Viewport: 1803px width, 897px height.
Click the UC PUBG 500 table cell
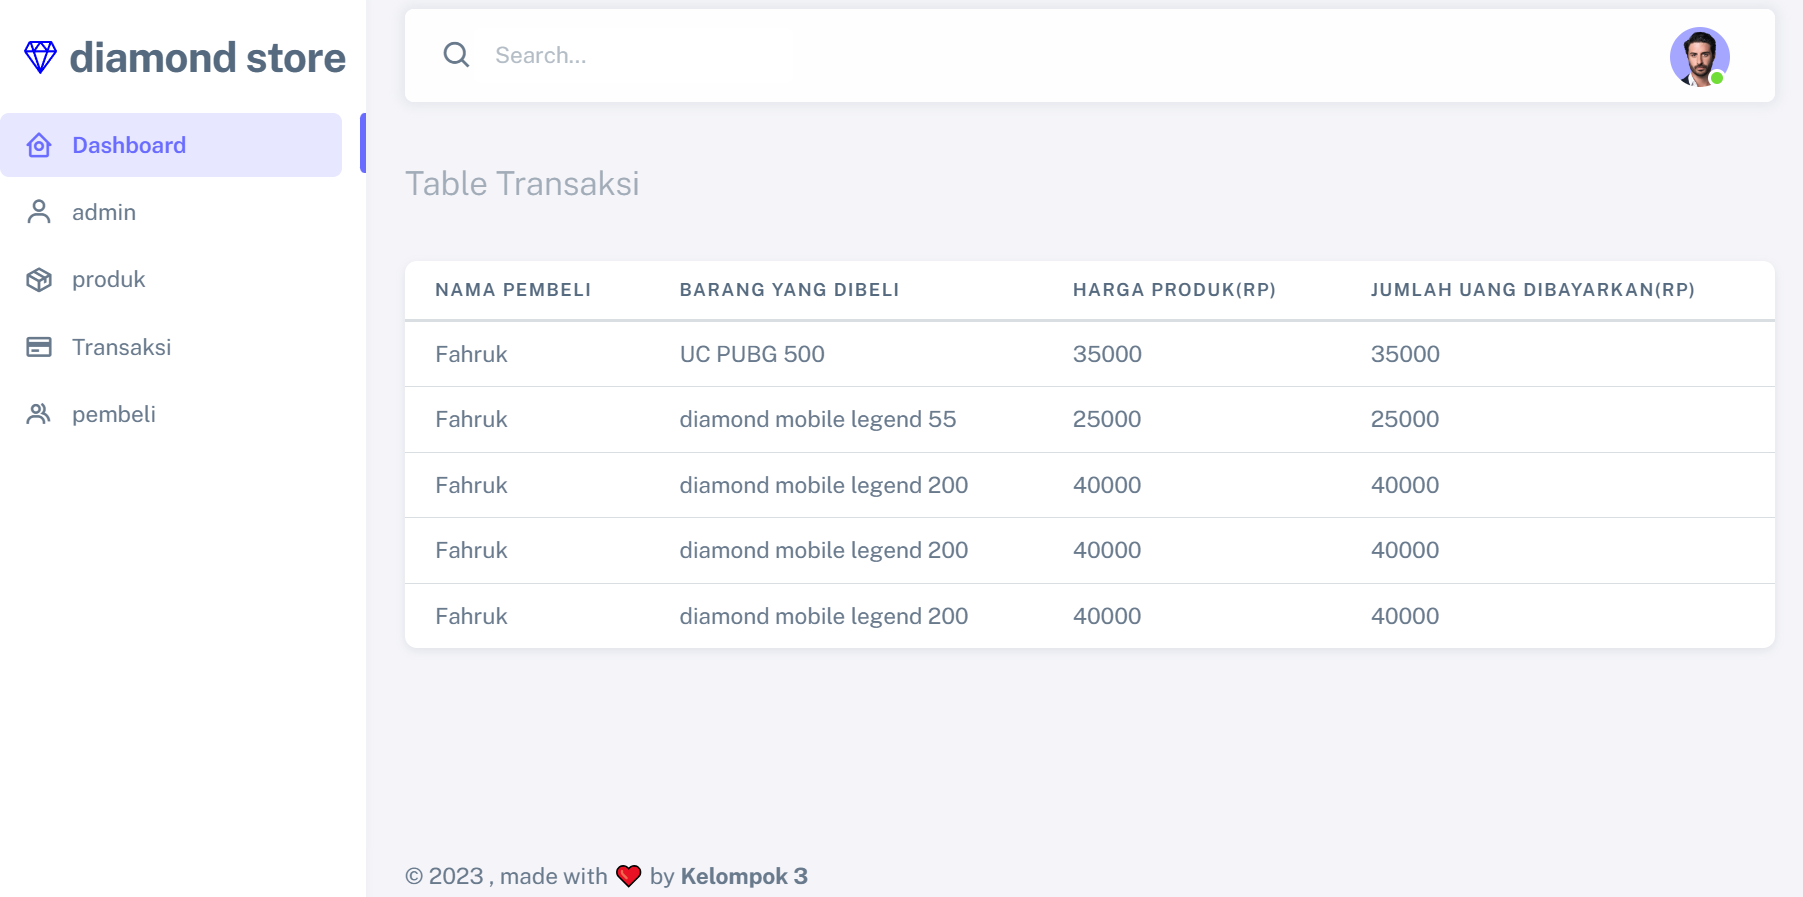(752, 355)
